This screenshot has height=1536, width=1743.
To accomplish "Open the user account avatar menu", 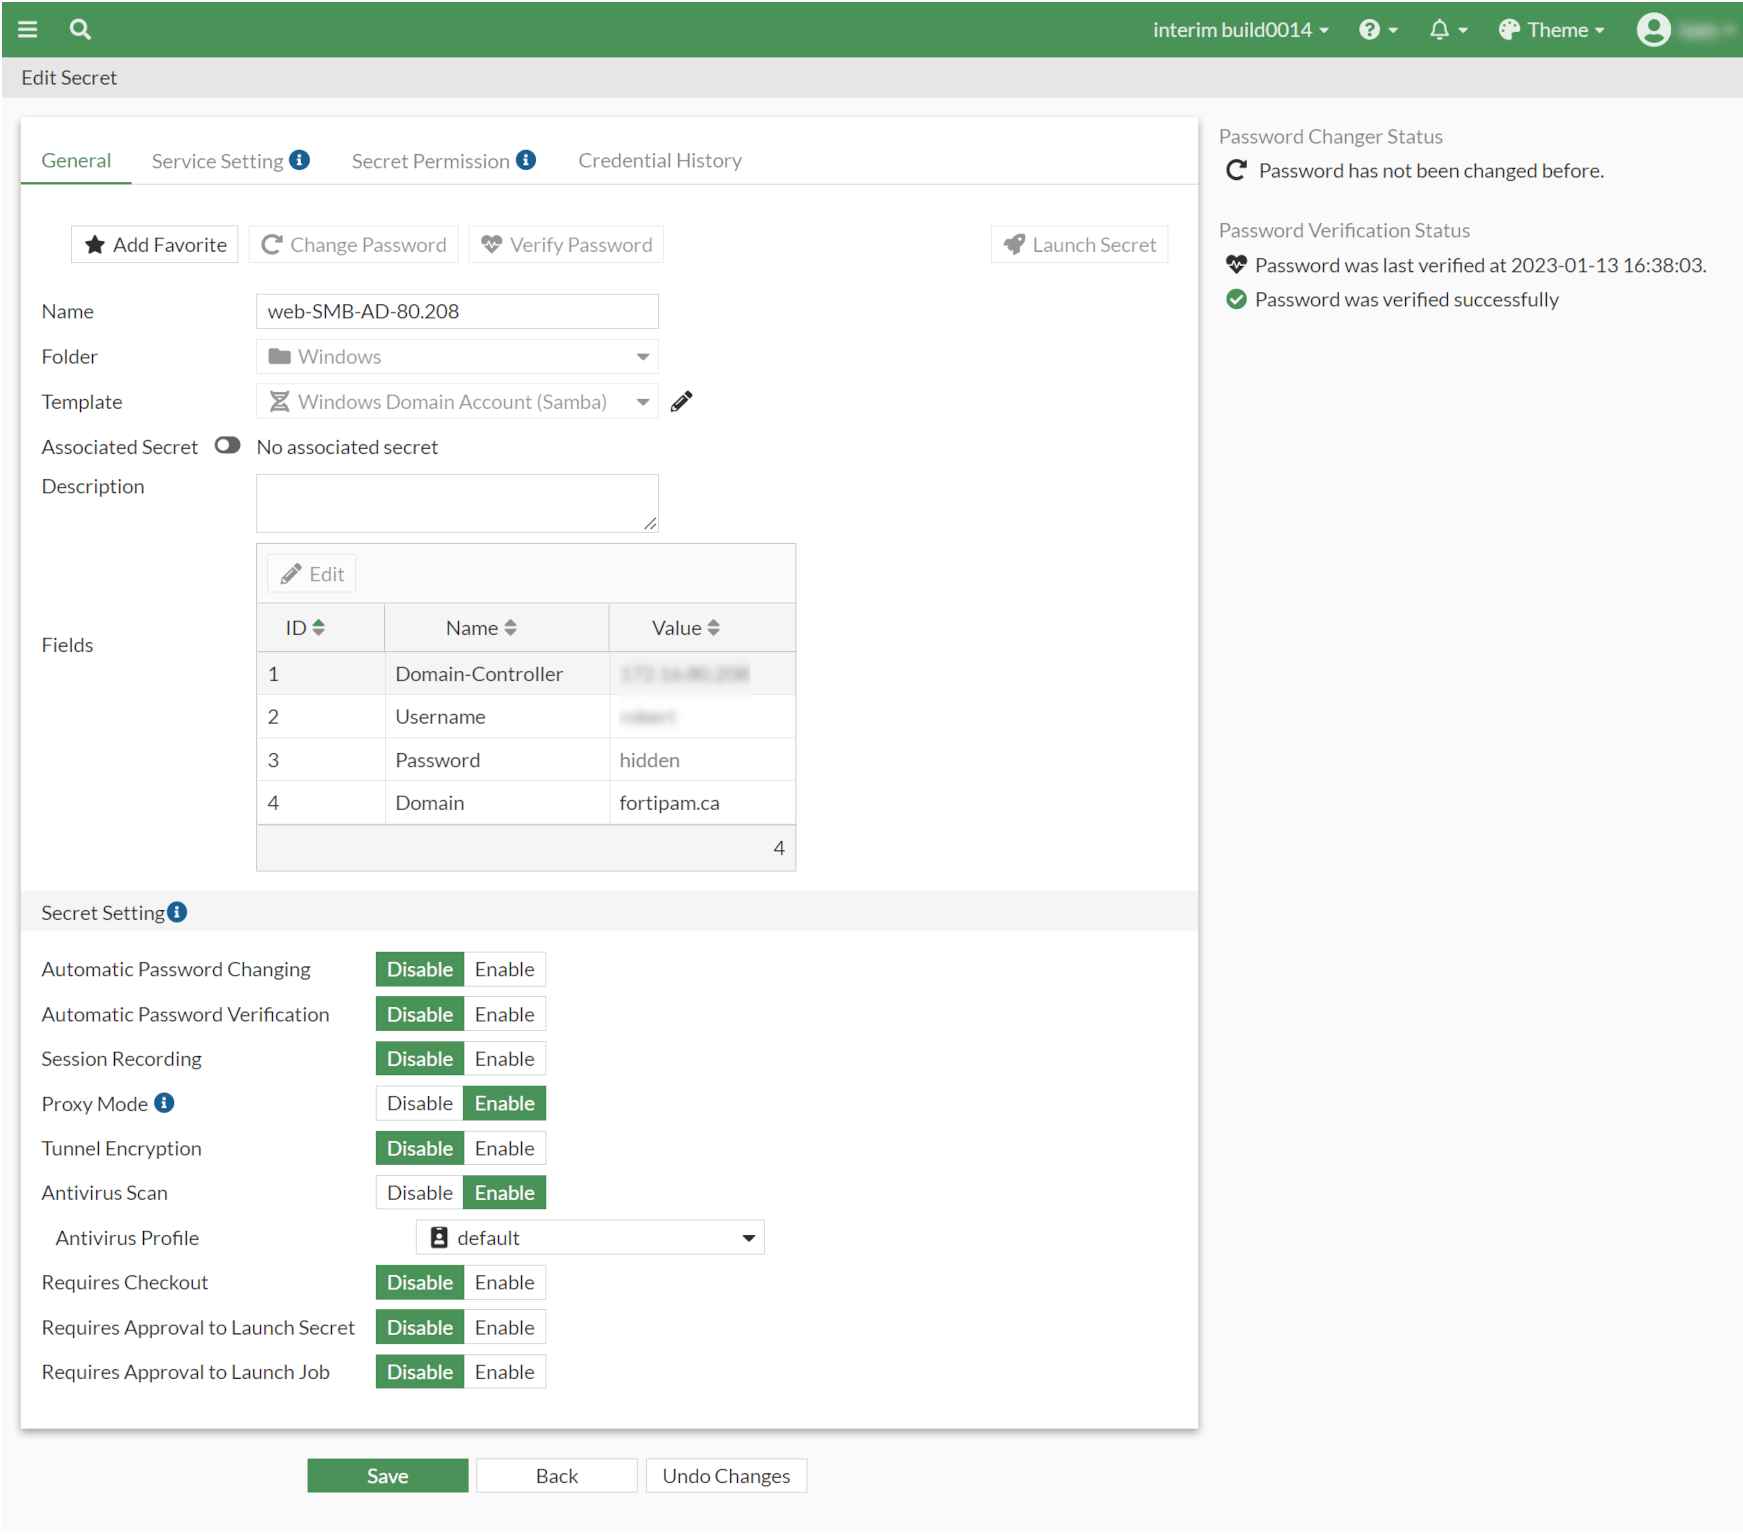I will [1653, 29].
